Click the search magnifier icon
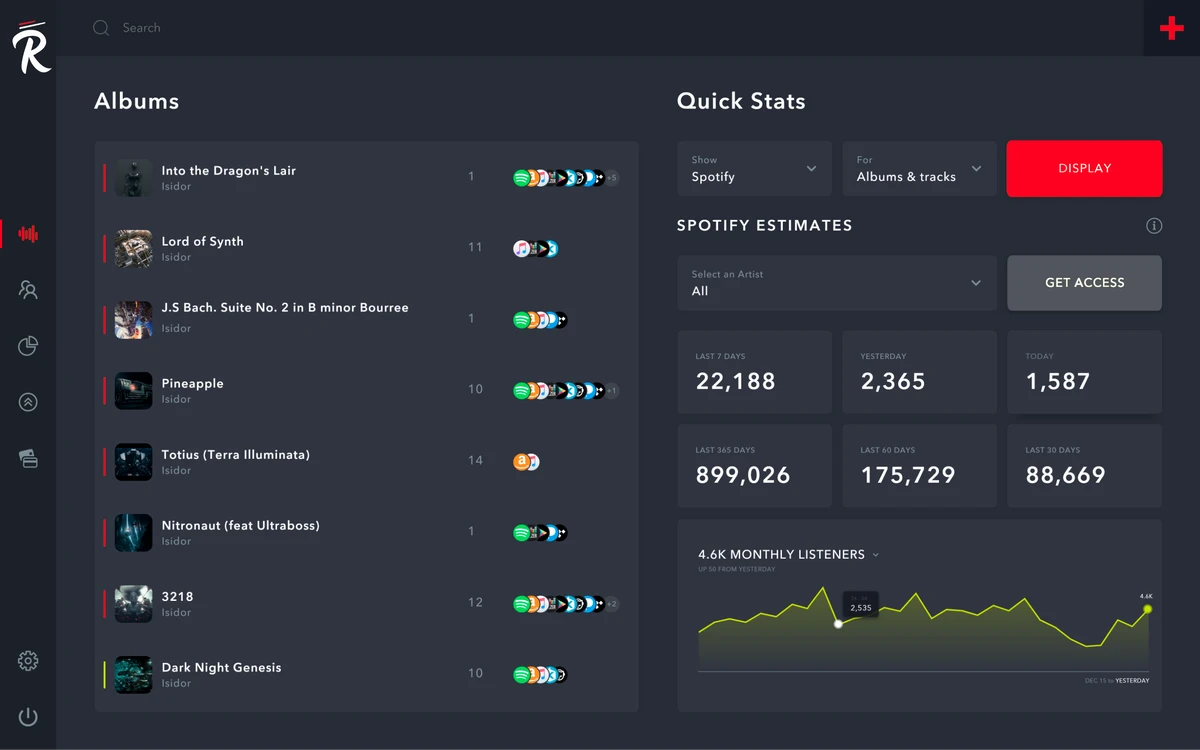 point(101,28)
